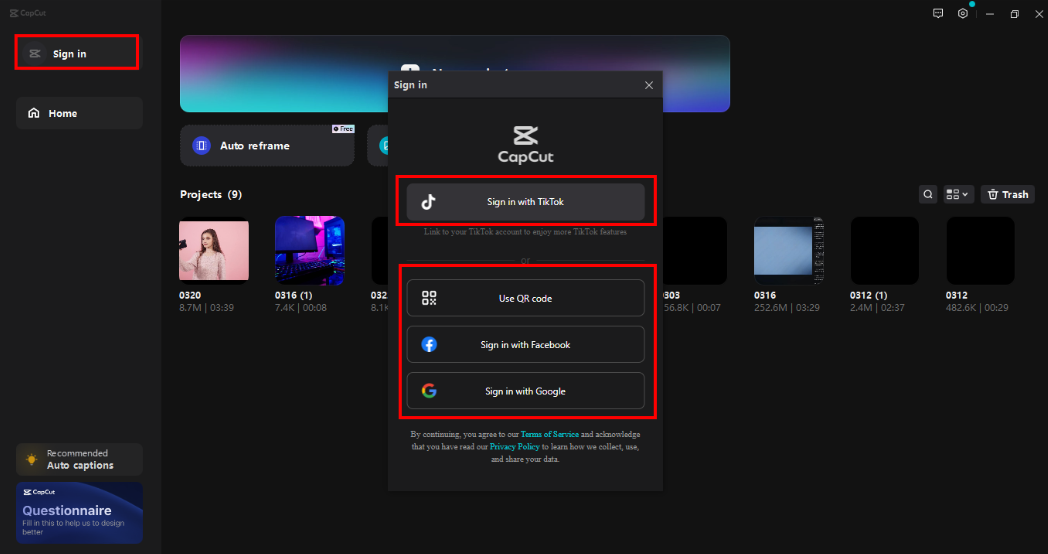This screenshot has width=1048, height=554.
Task: Click the '7.4K | 00:08' project info
Action: click(x=301, y=308)
